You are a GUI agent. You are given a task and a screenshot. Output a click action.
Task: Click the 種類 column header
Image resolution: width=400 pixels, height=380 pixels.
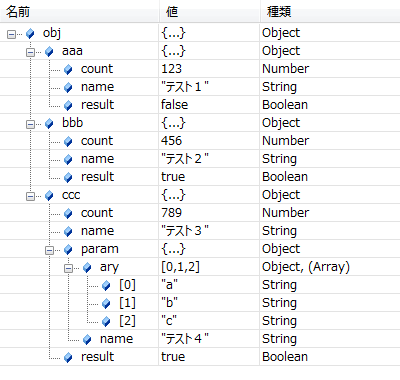[x=330, y=12]
